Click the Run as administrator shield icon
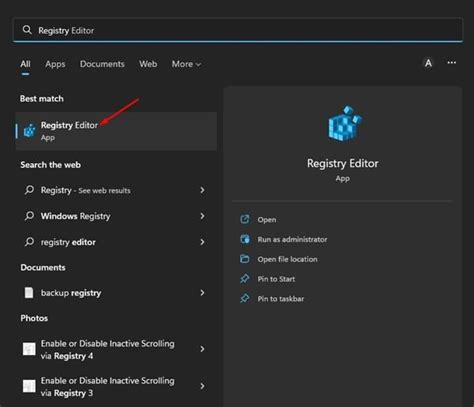 coord(245,239)
